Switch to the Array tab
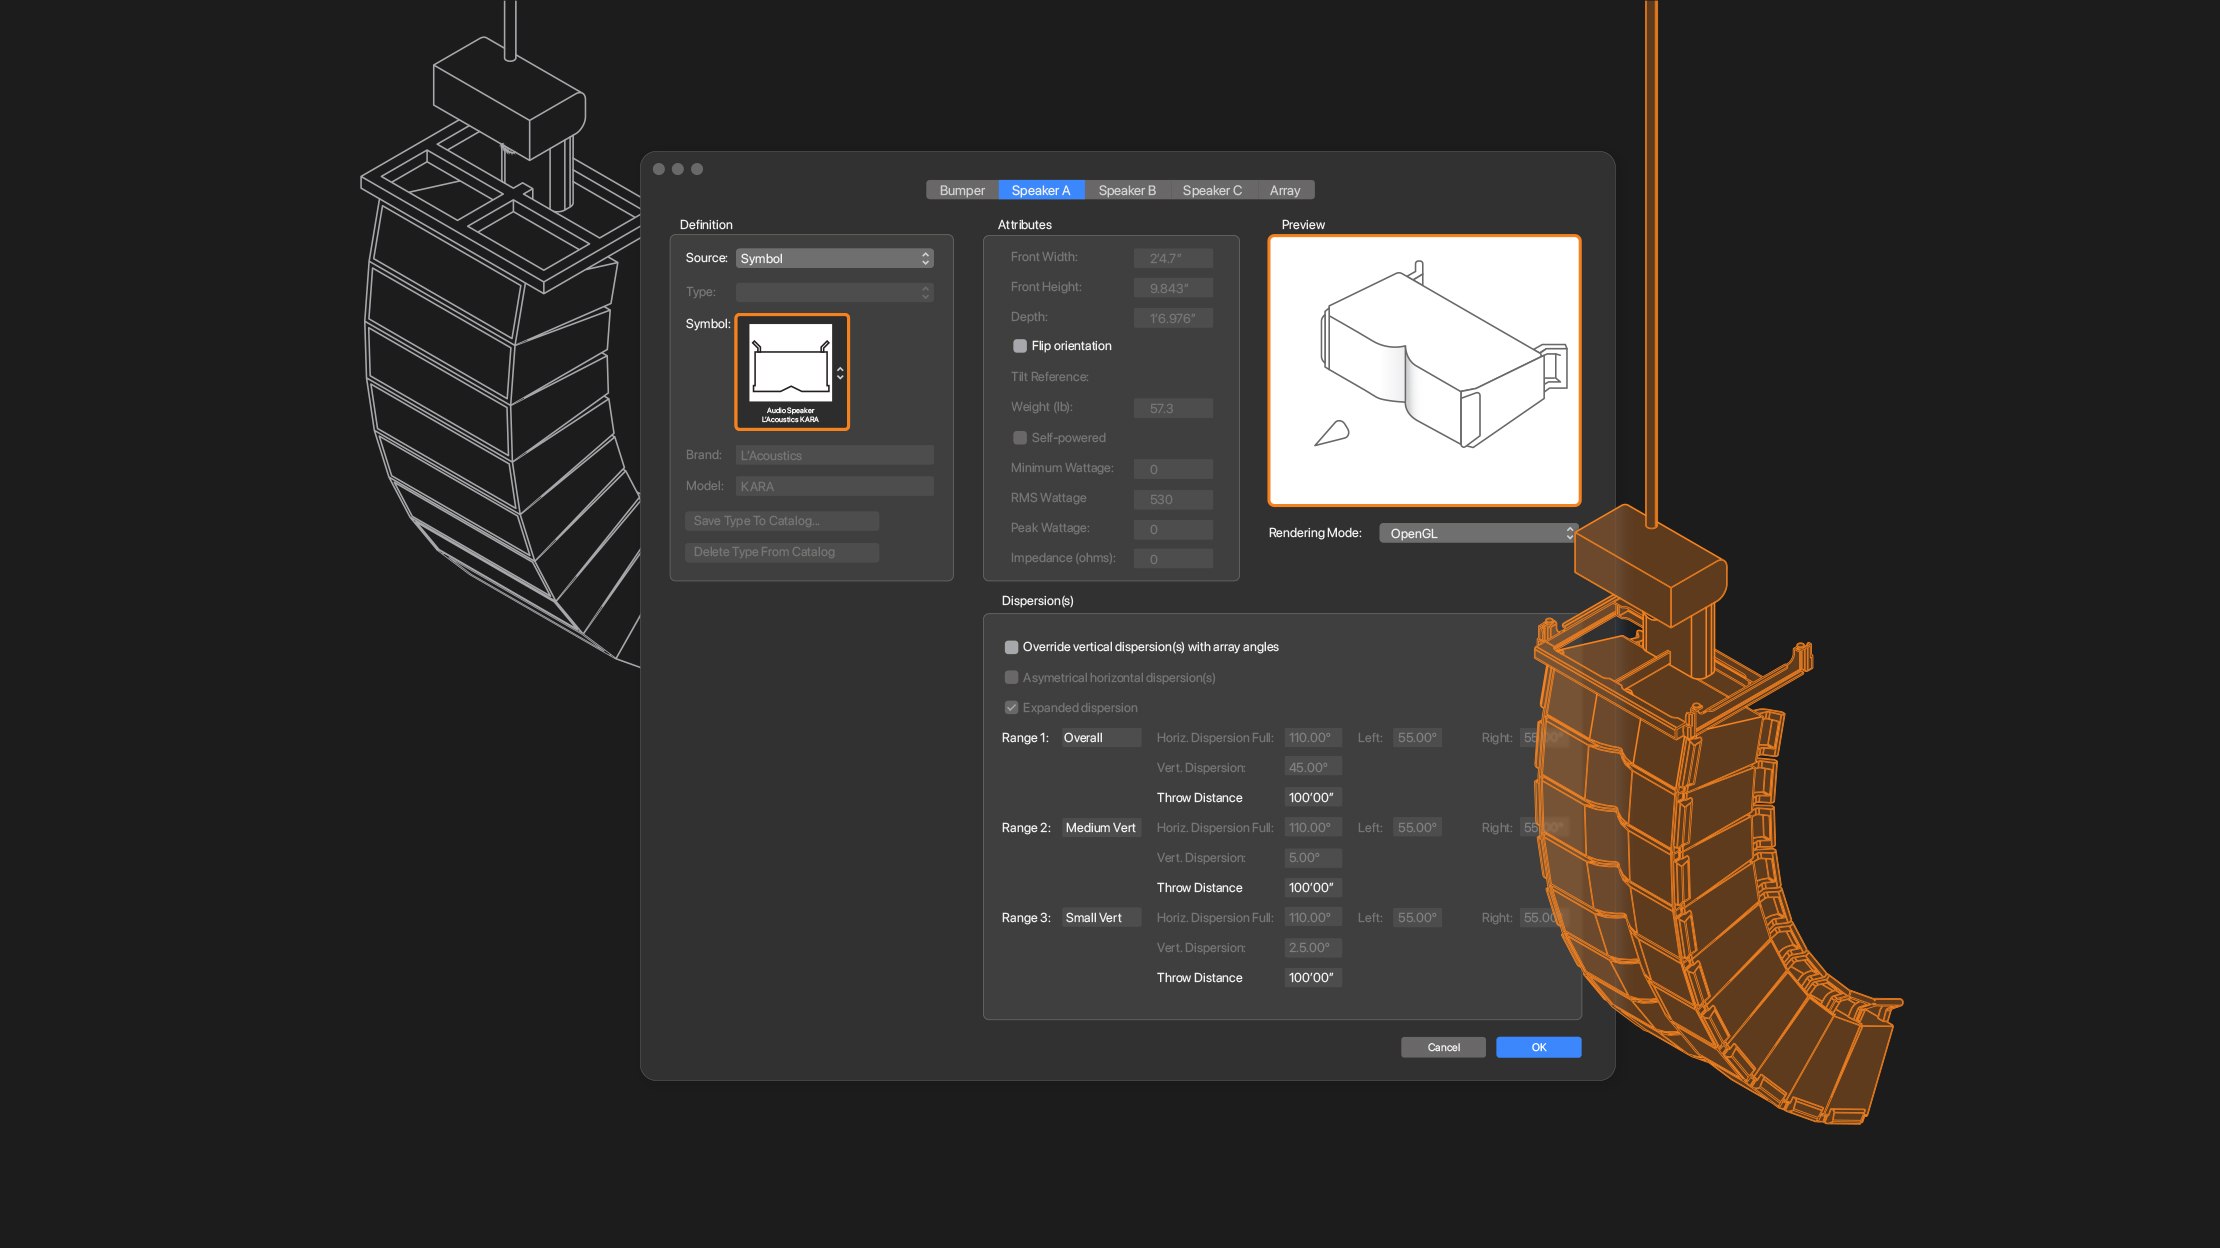Image resolution: width=2220 pixels, height=1248 pixels. pos(1285,190)
